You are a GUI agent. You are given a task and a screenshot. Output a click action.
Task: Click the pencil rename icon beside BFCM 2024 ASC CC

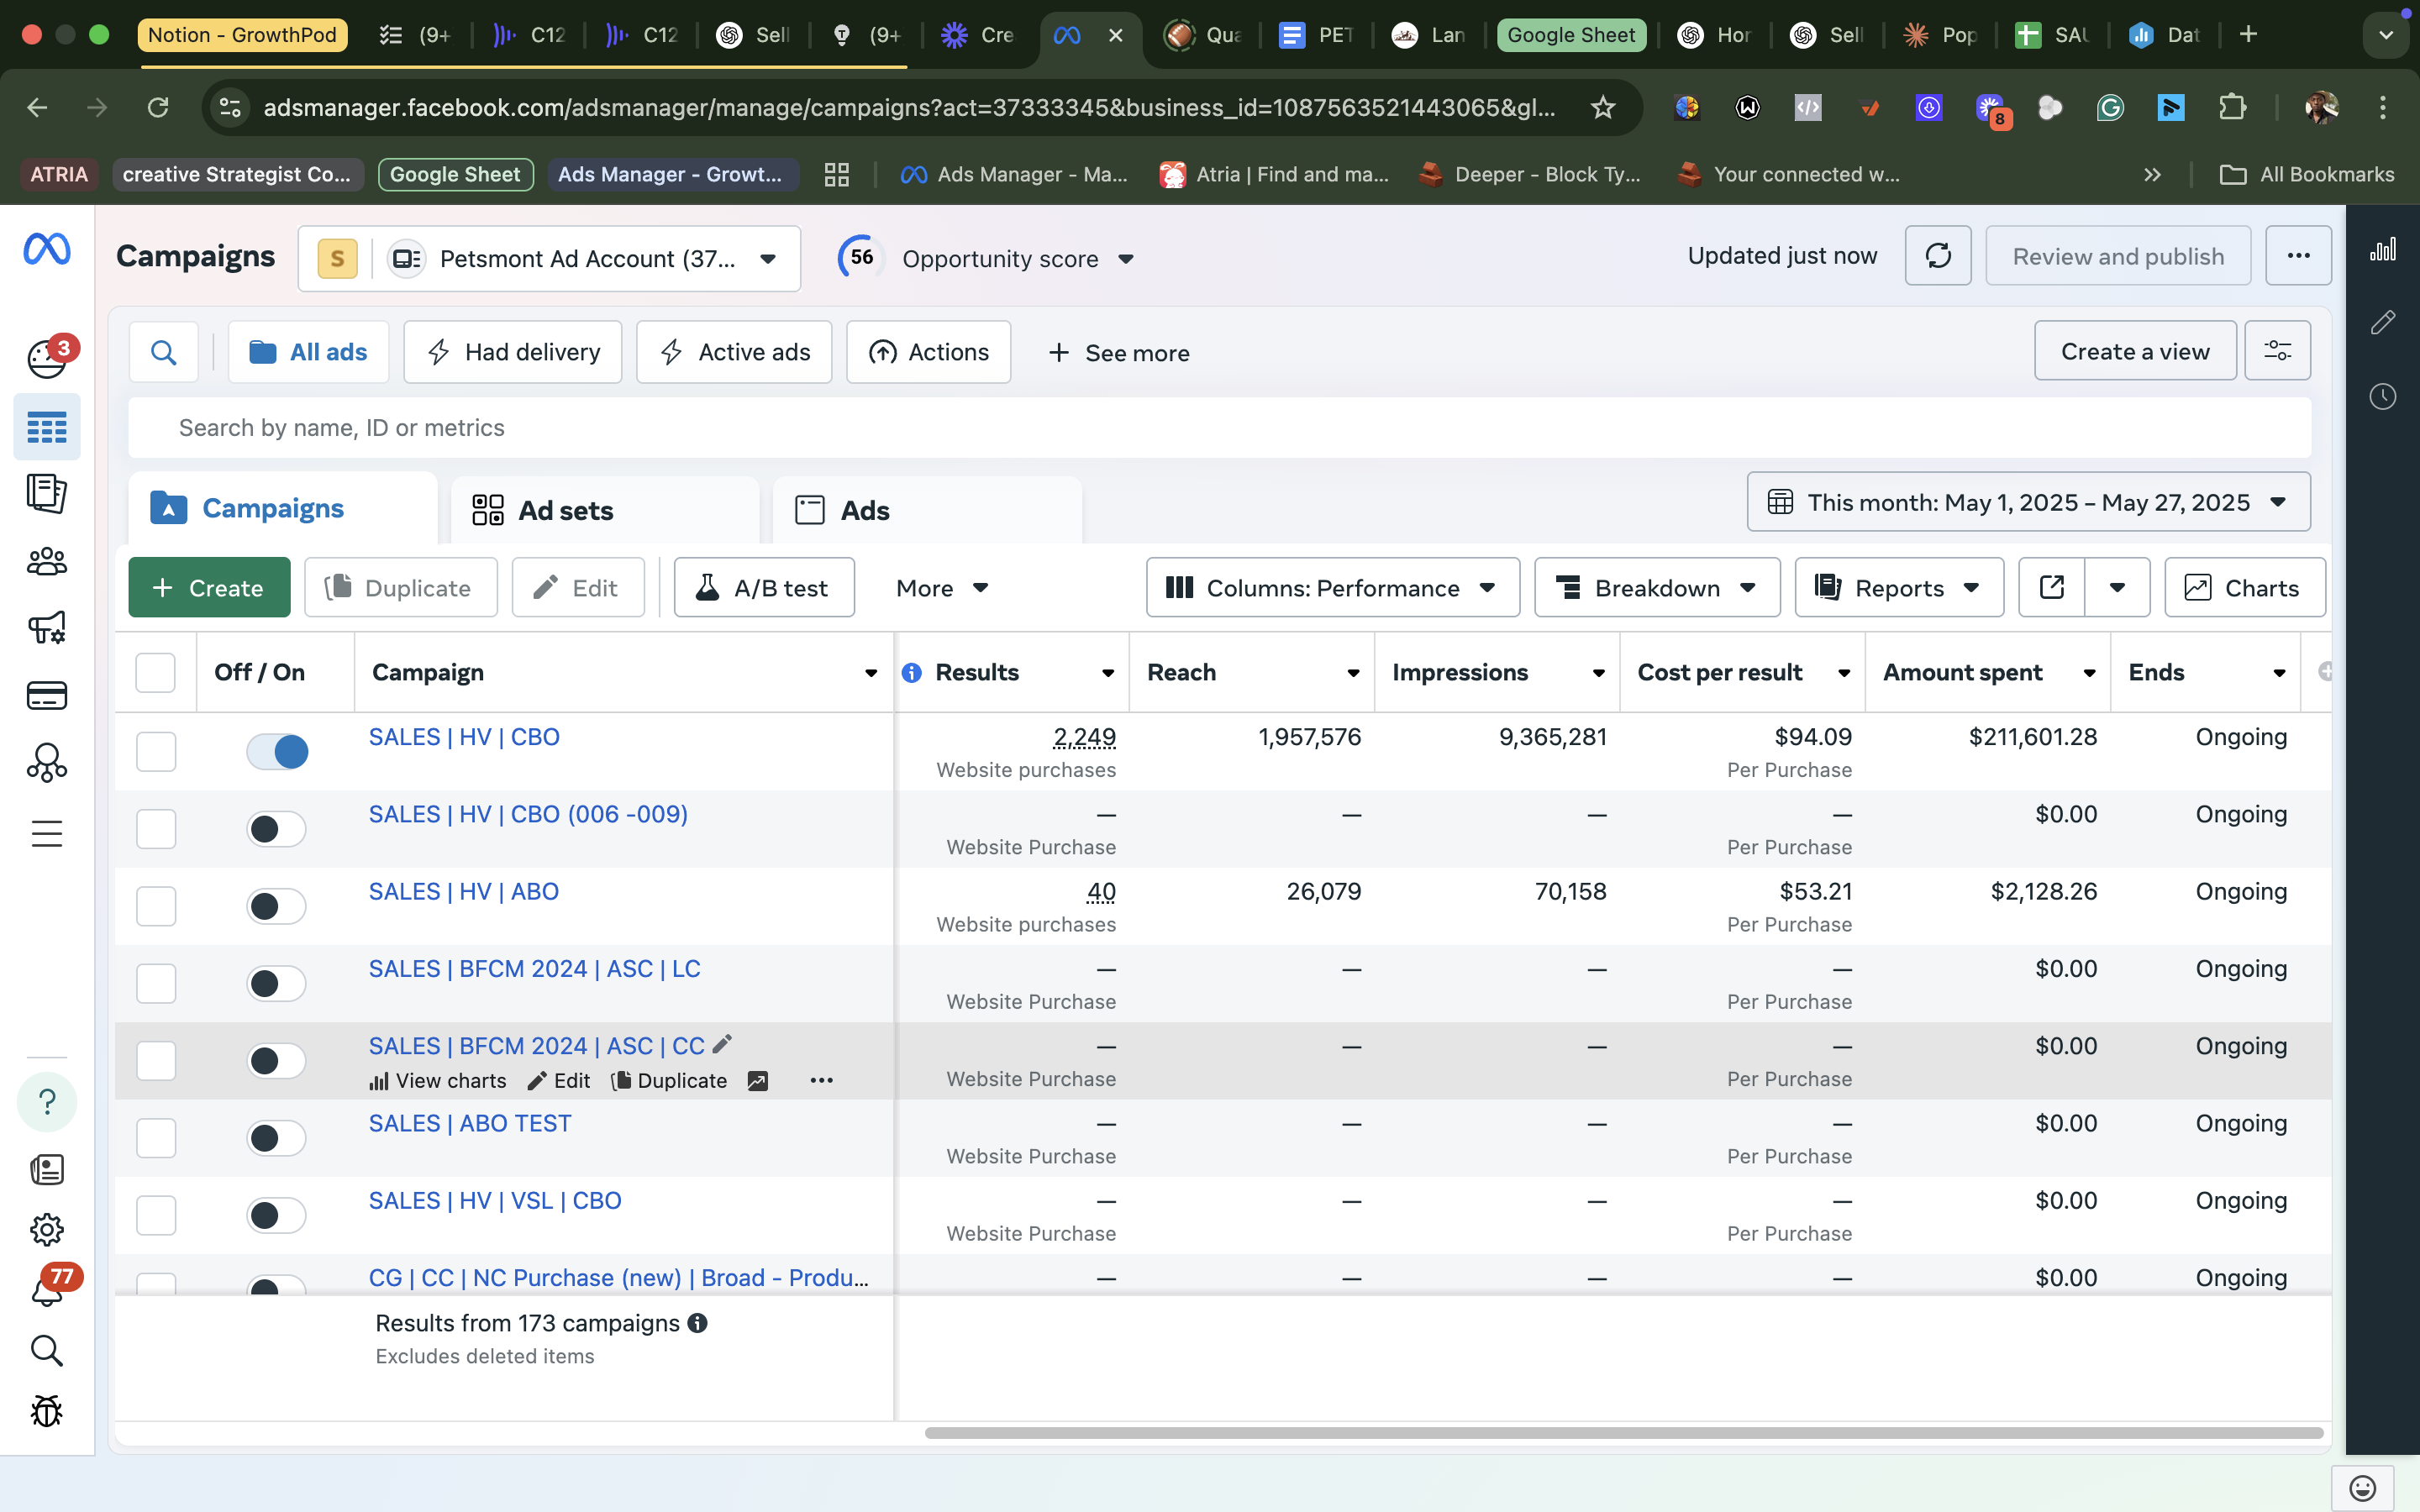click(x=722, y=1044)
